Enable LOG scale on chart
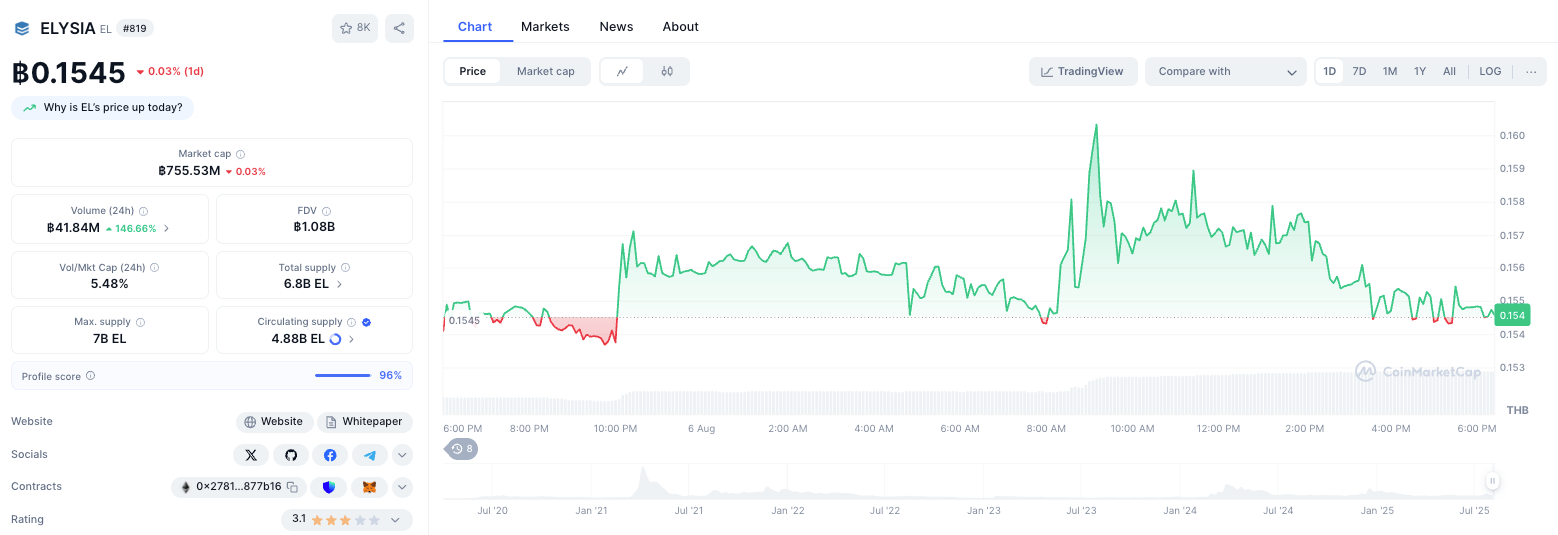This screenshot has width=1558, height=535. (1490, 71)
